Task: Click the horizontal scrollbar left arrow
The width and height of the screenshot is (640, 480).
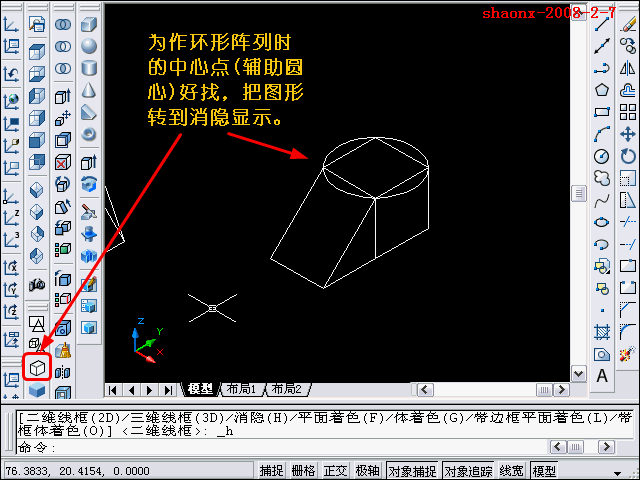Action: 424,390
